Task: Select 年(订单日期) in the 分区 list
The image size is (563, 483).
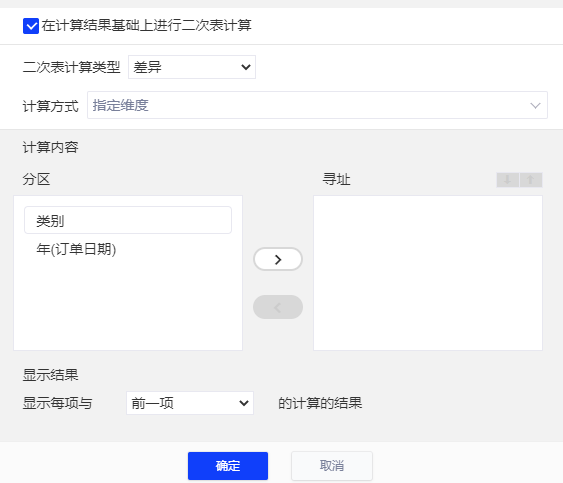Action: [x=76, y=249]
